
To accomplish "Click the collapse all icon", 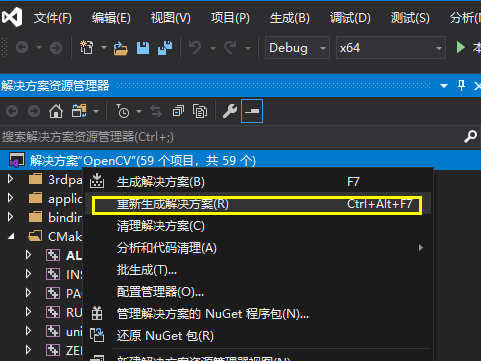I will (x=178, y=111).
